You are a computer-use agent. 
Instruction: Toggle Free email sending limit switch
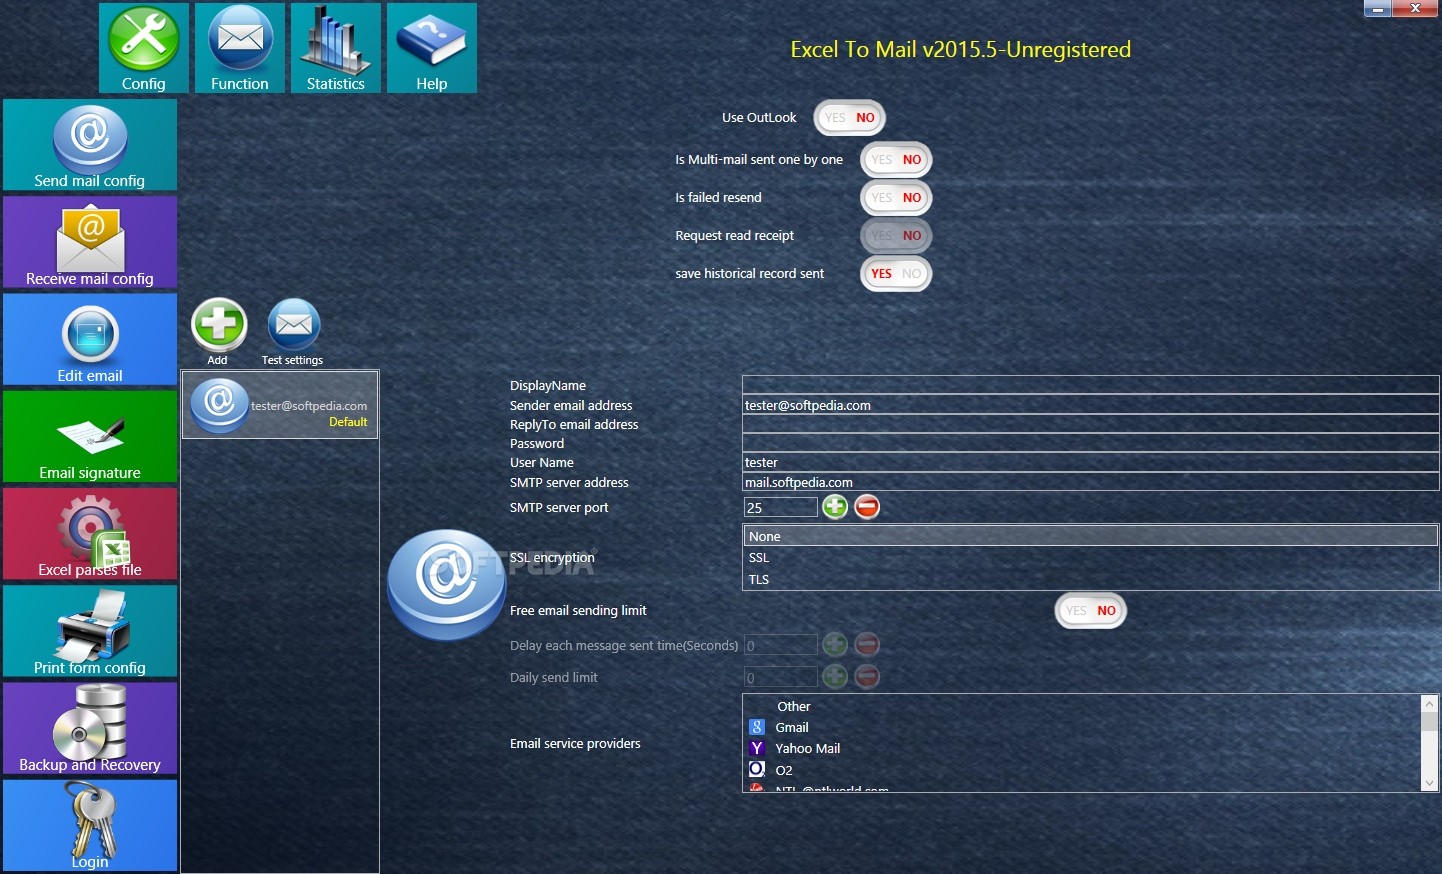pyautogui.click(x=1091, y=611)
